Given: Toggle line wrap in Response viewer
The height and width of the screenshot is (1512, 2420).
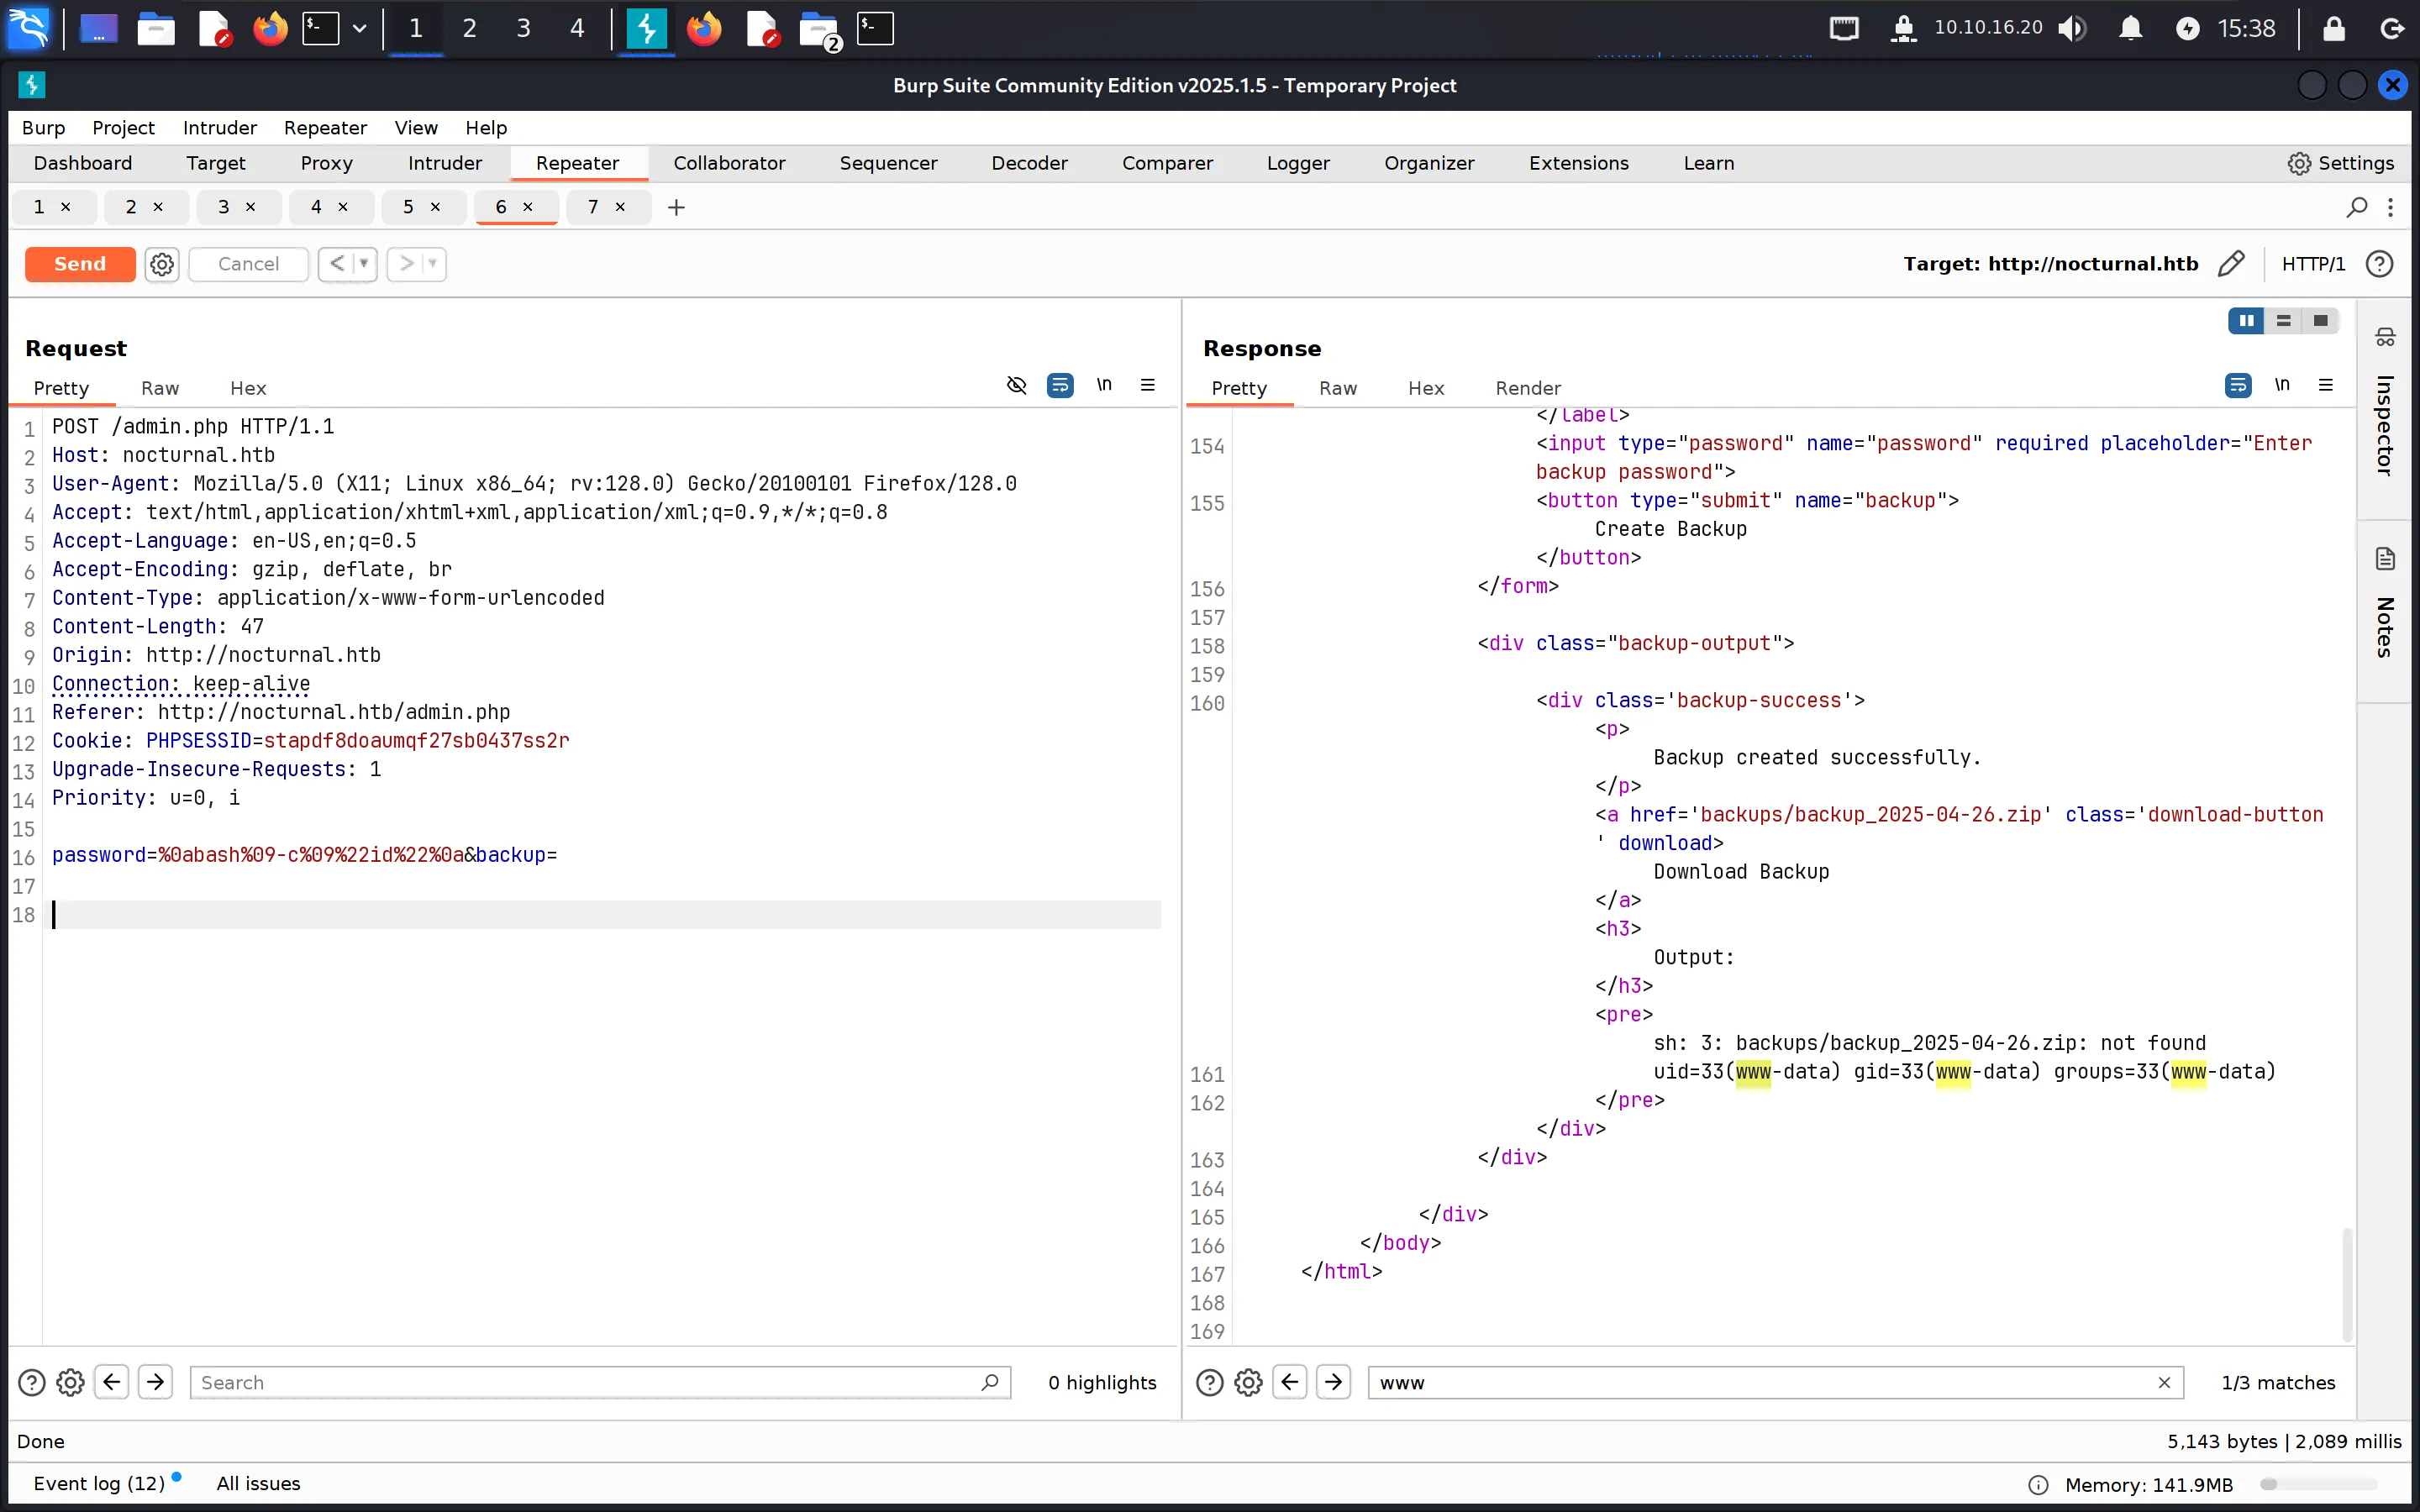Looking at the screenshot, I should point(2238,385).
